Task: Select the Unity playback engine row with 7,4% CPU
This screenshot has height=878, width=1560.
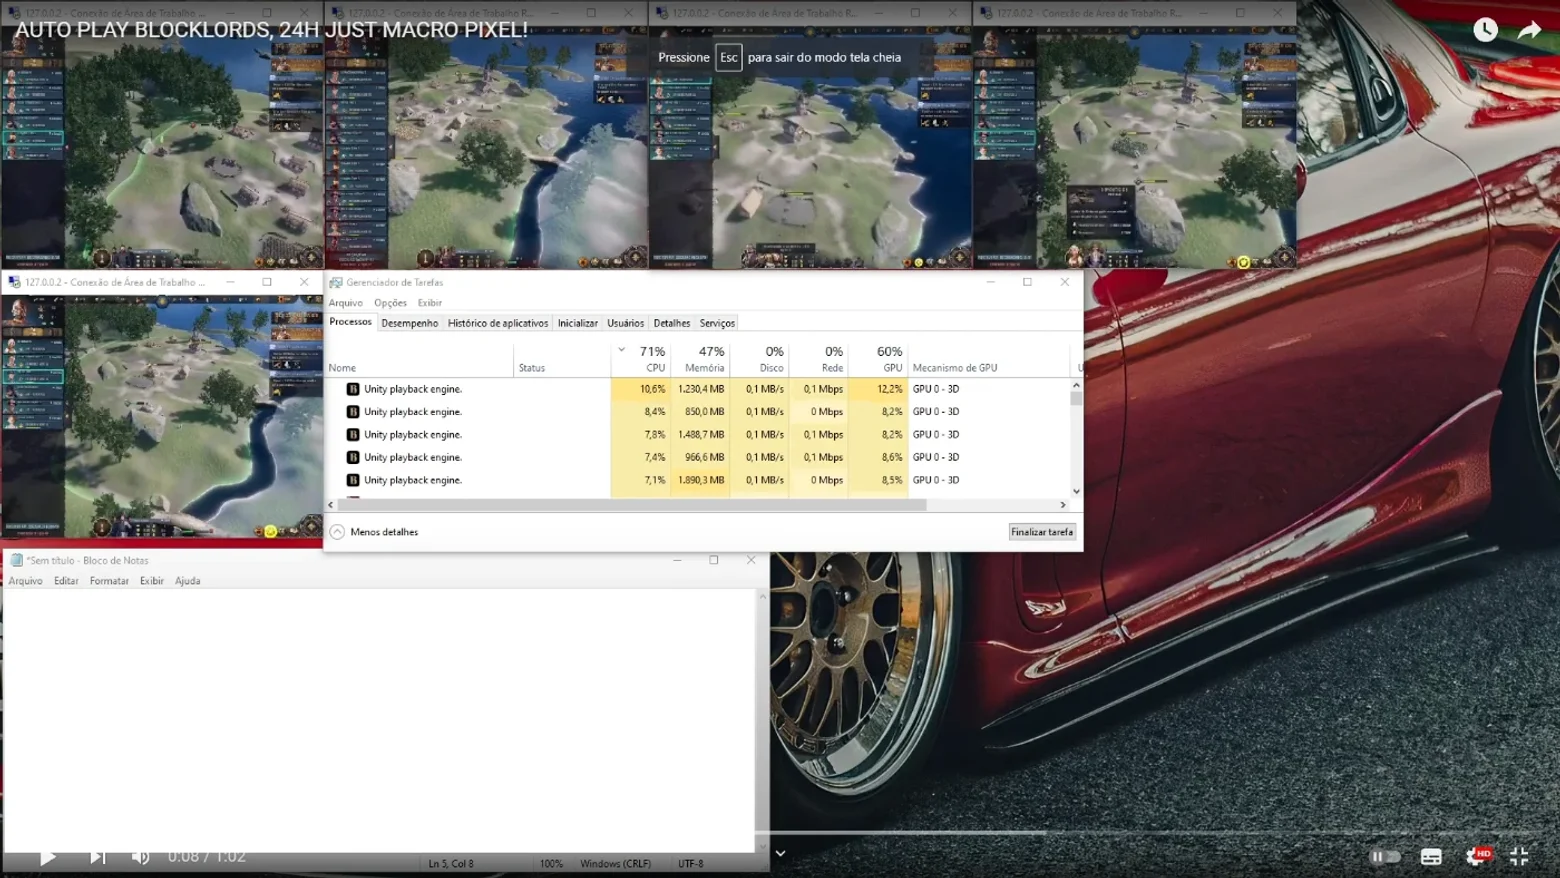Action: 698,458
